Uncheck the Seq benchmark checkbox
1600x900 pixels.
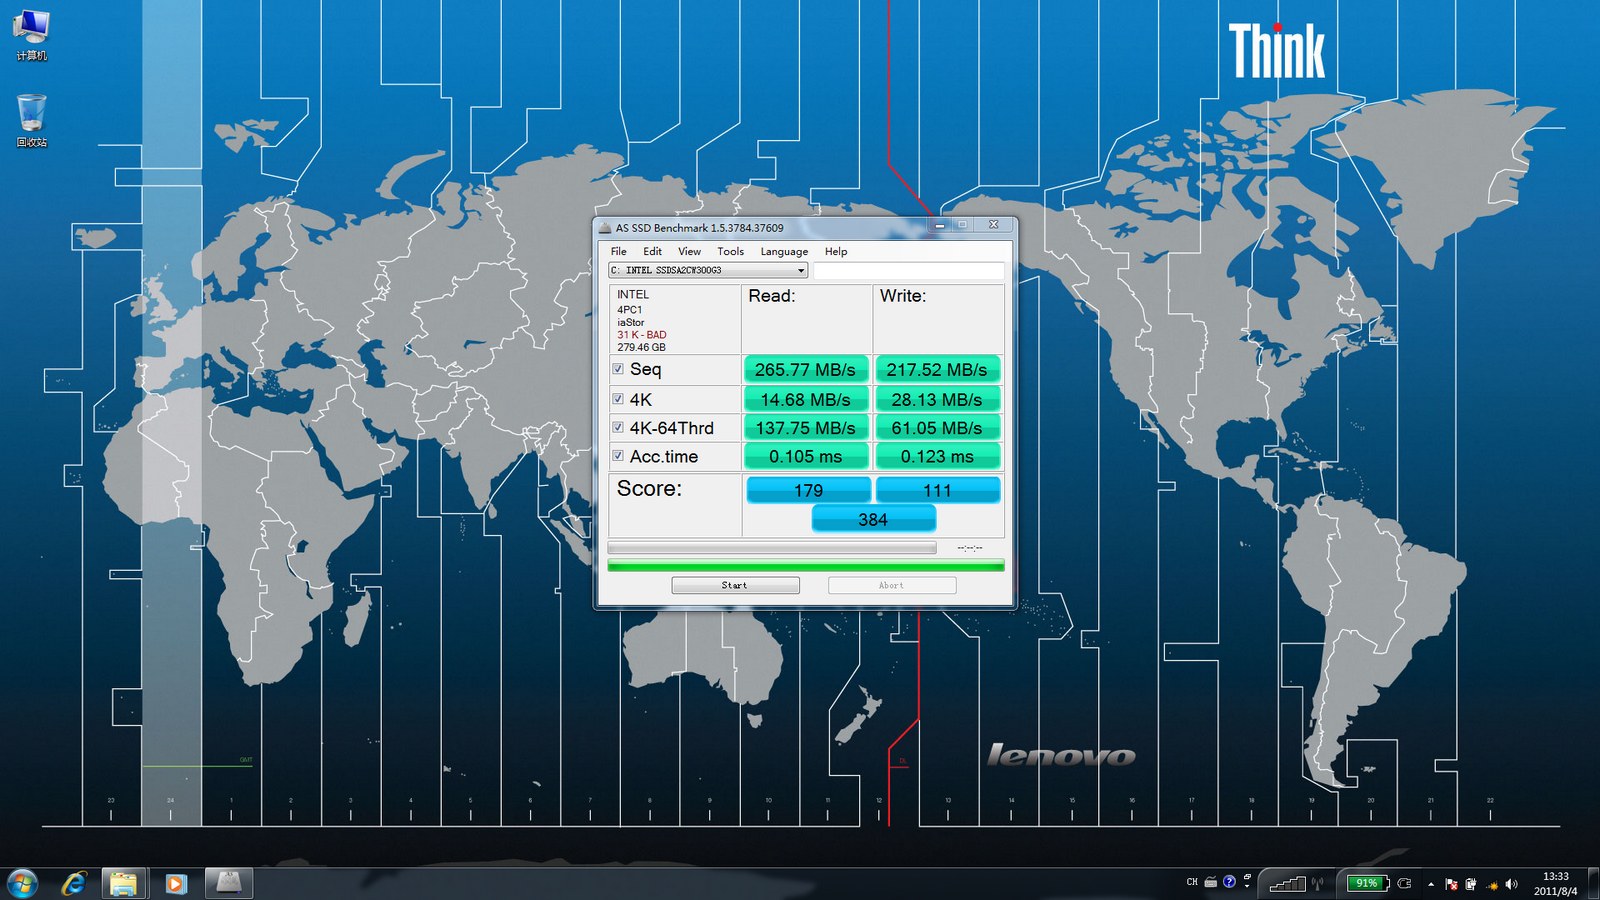[x=618, y=369]
